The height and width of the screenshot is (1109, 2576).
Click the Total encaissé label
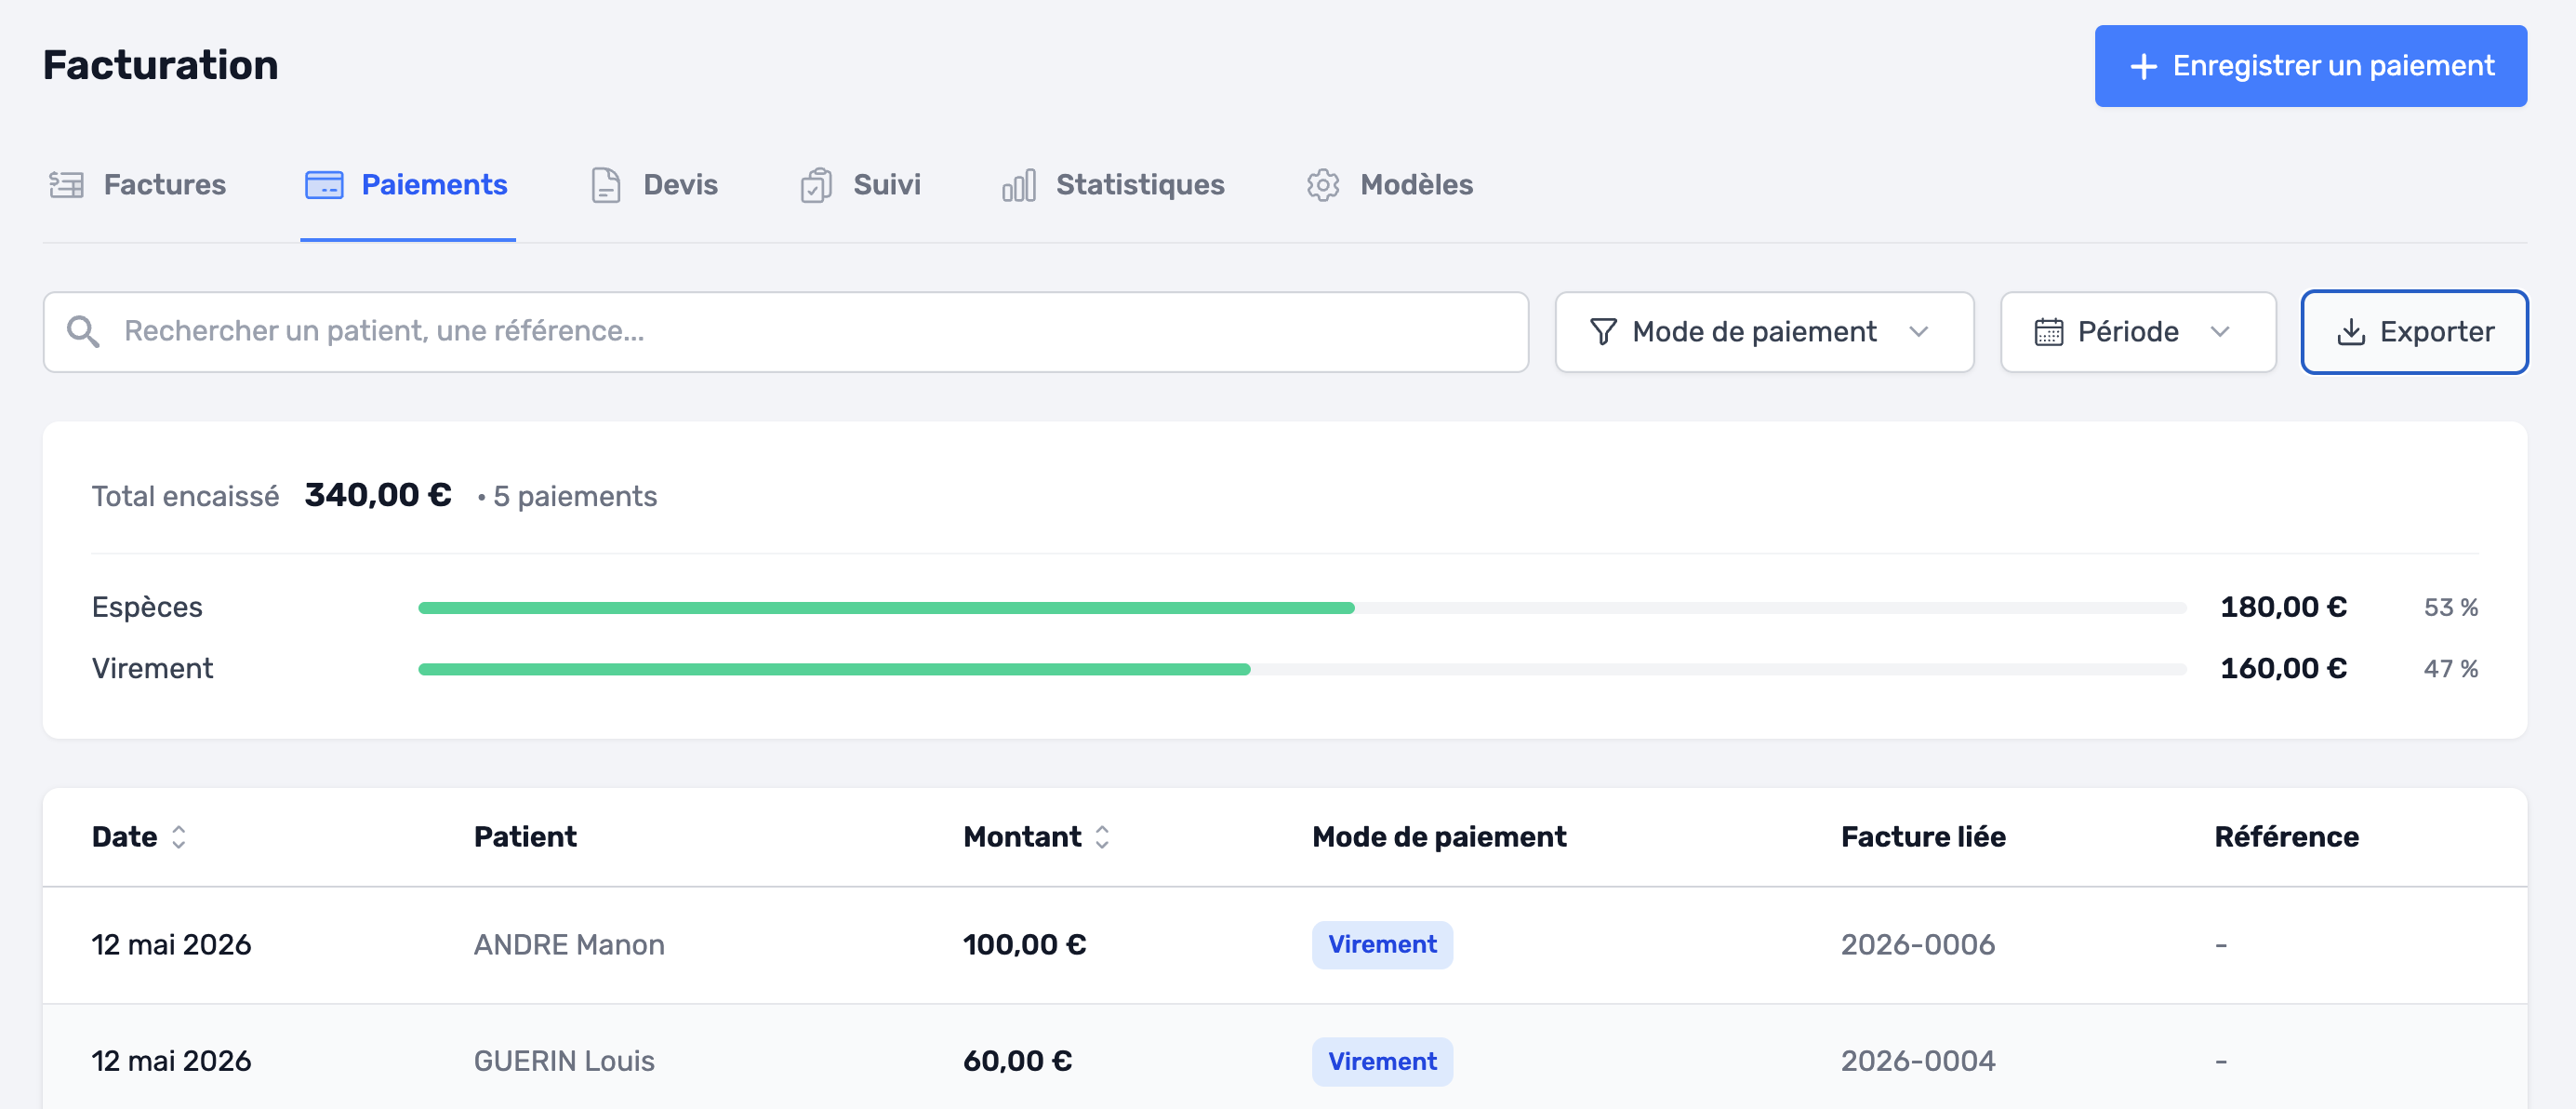[185, 497]
